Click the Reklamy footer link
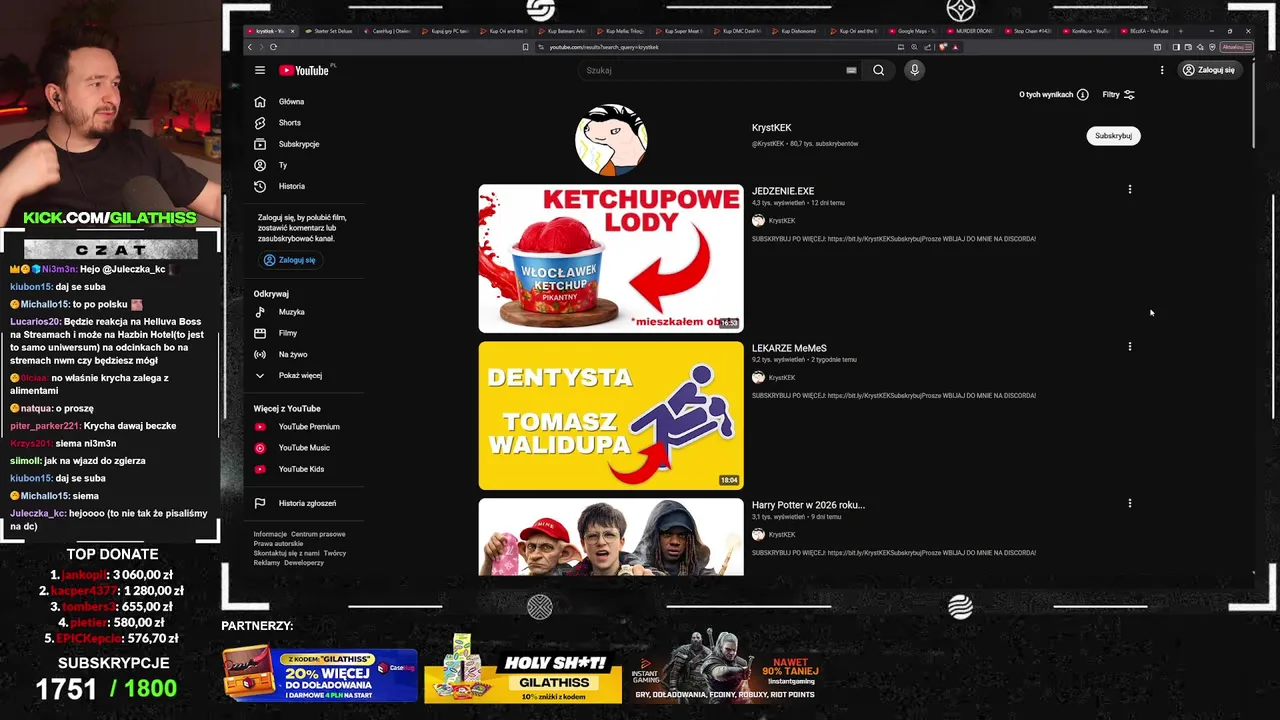Viewport: 1280px width, 720px height. click(267, 562)
